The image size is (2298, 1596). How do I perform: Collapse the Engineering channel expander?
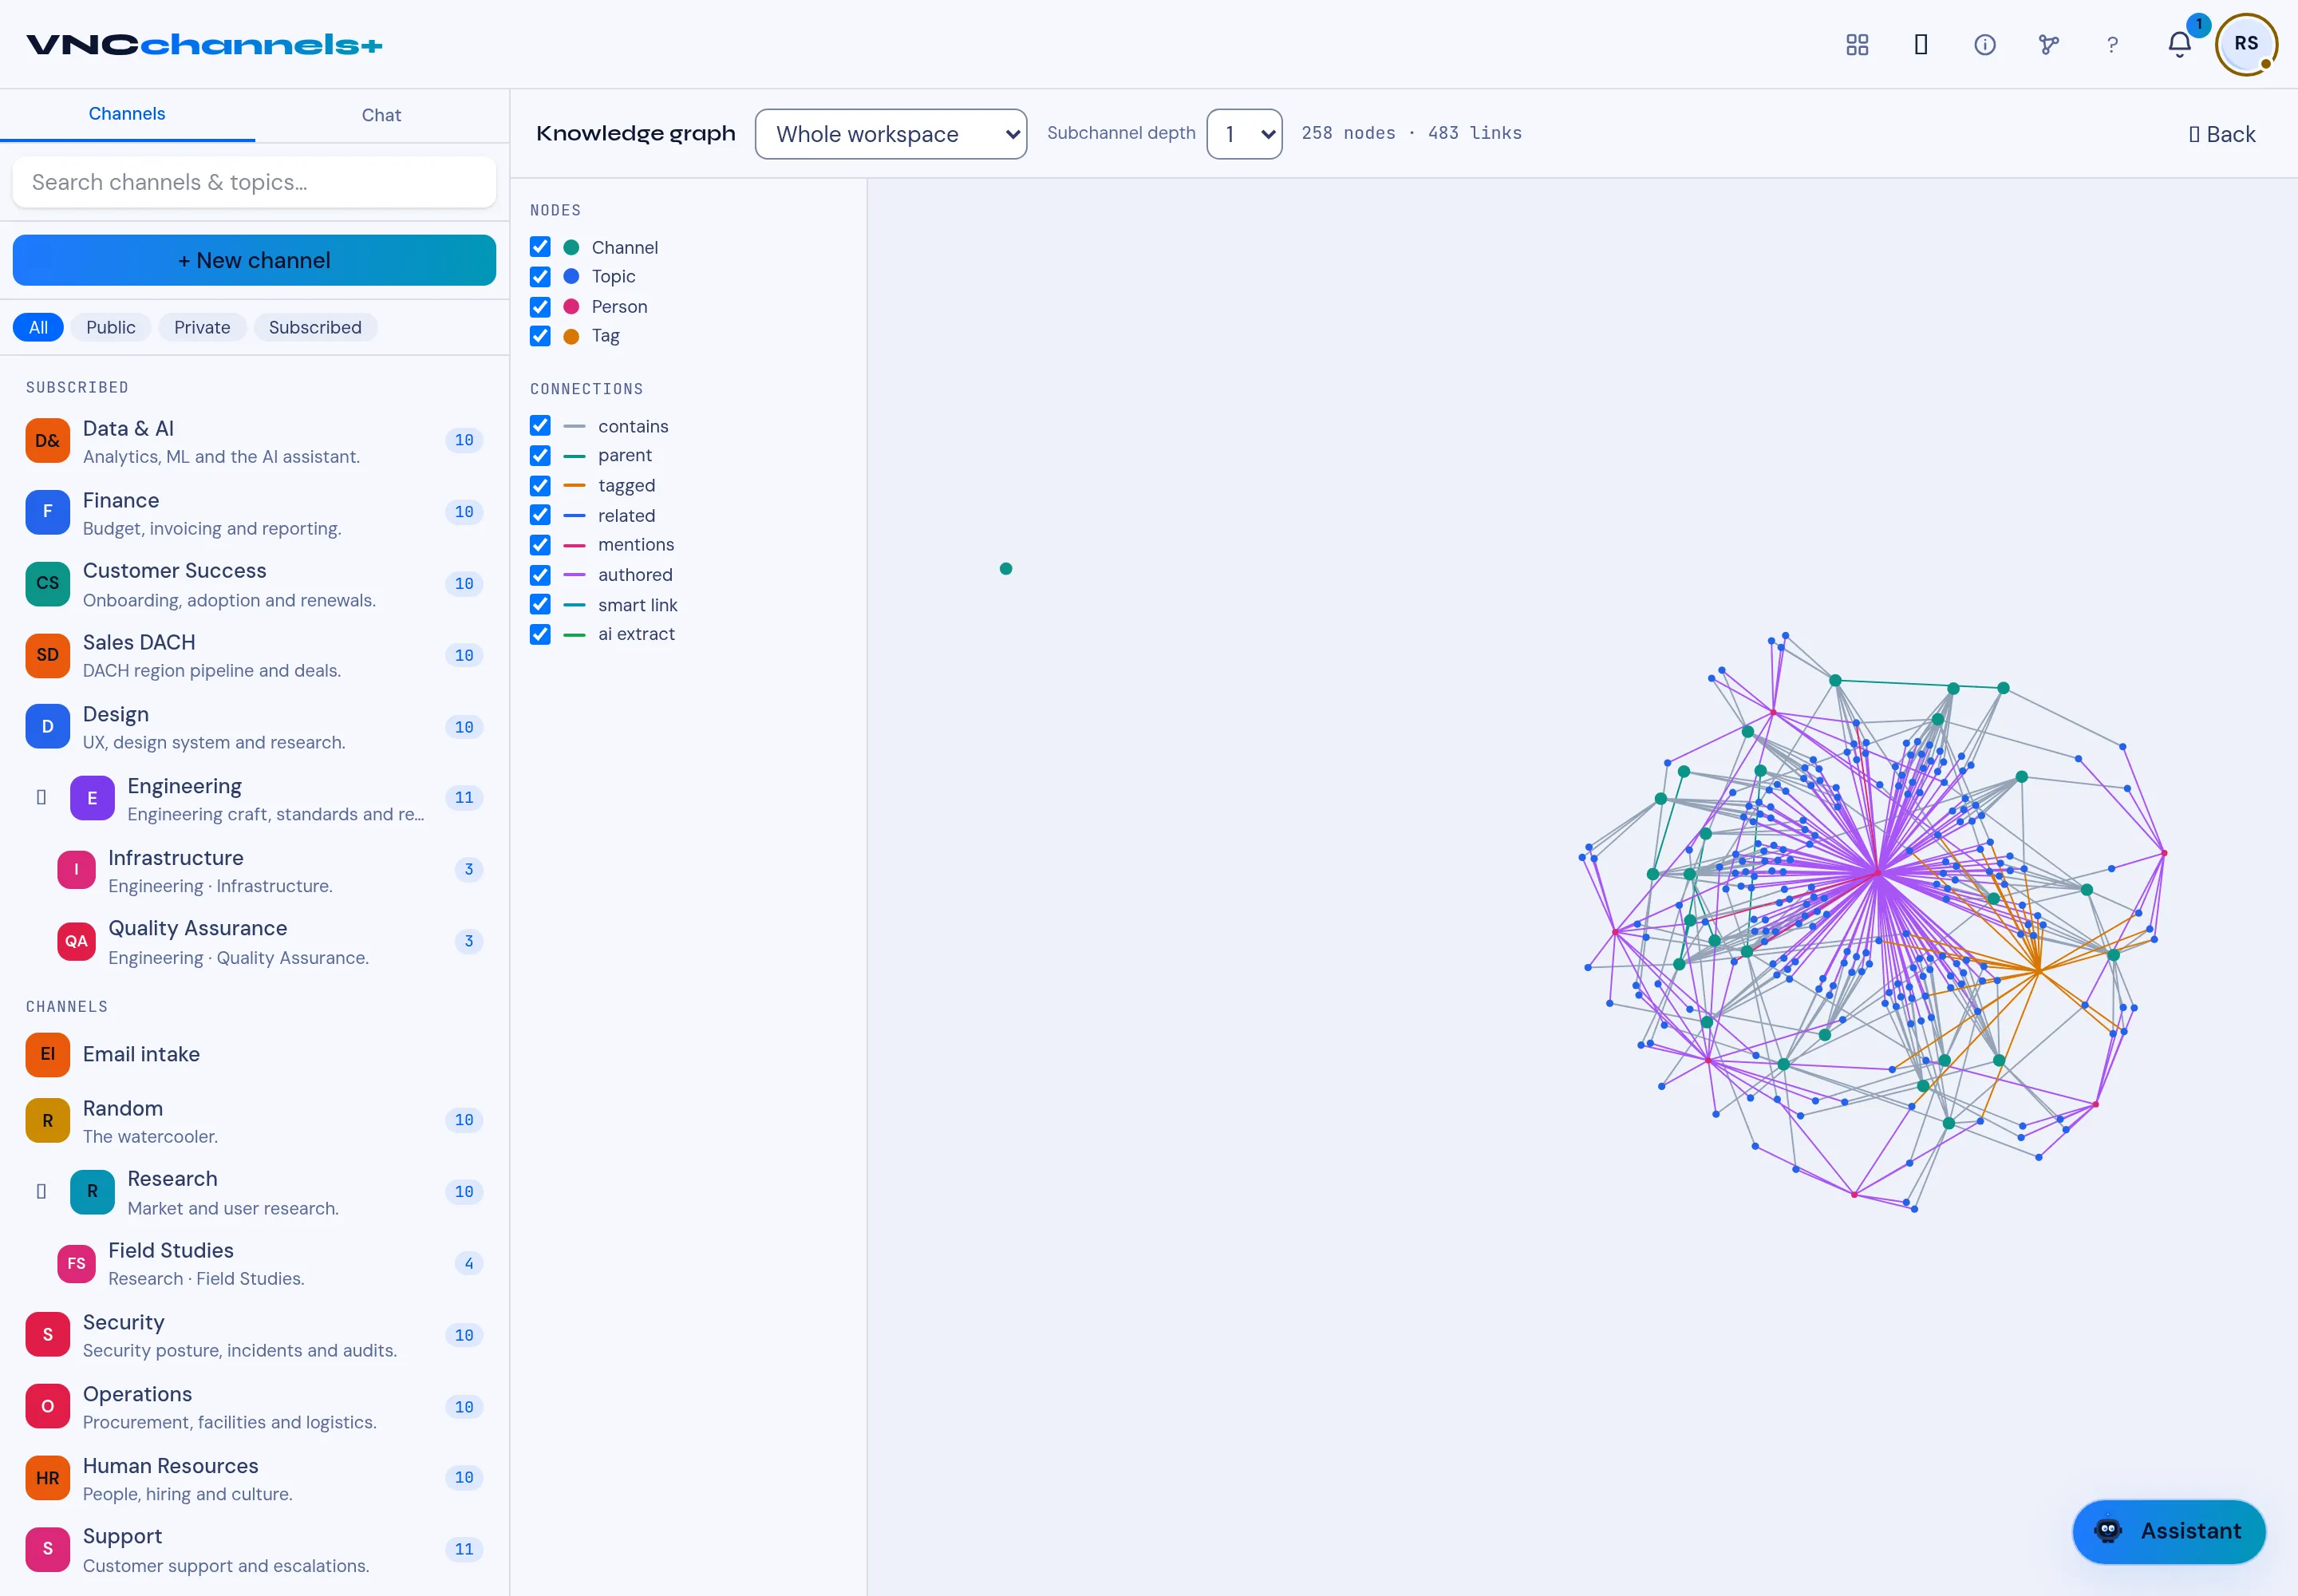click(41, 798)
